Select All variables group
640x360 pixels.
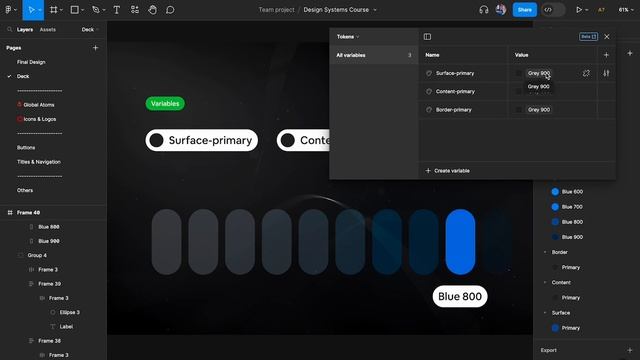coord(374,55)
